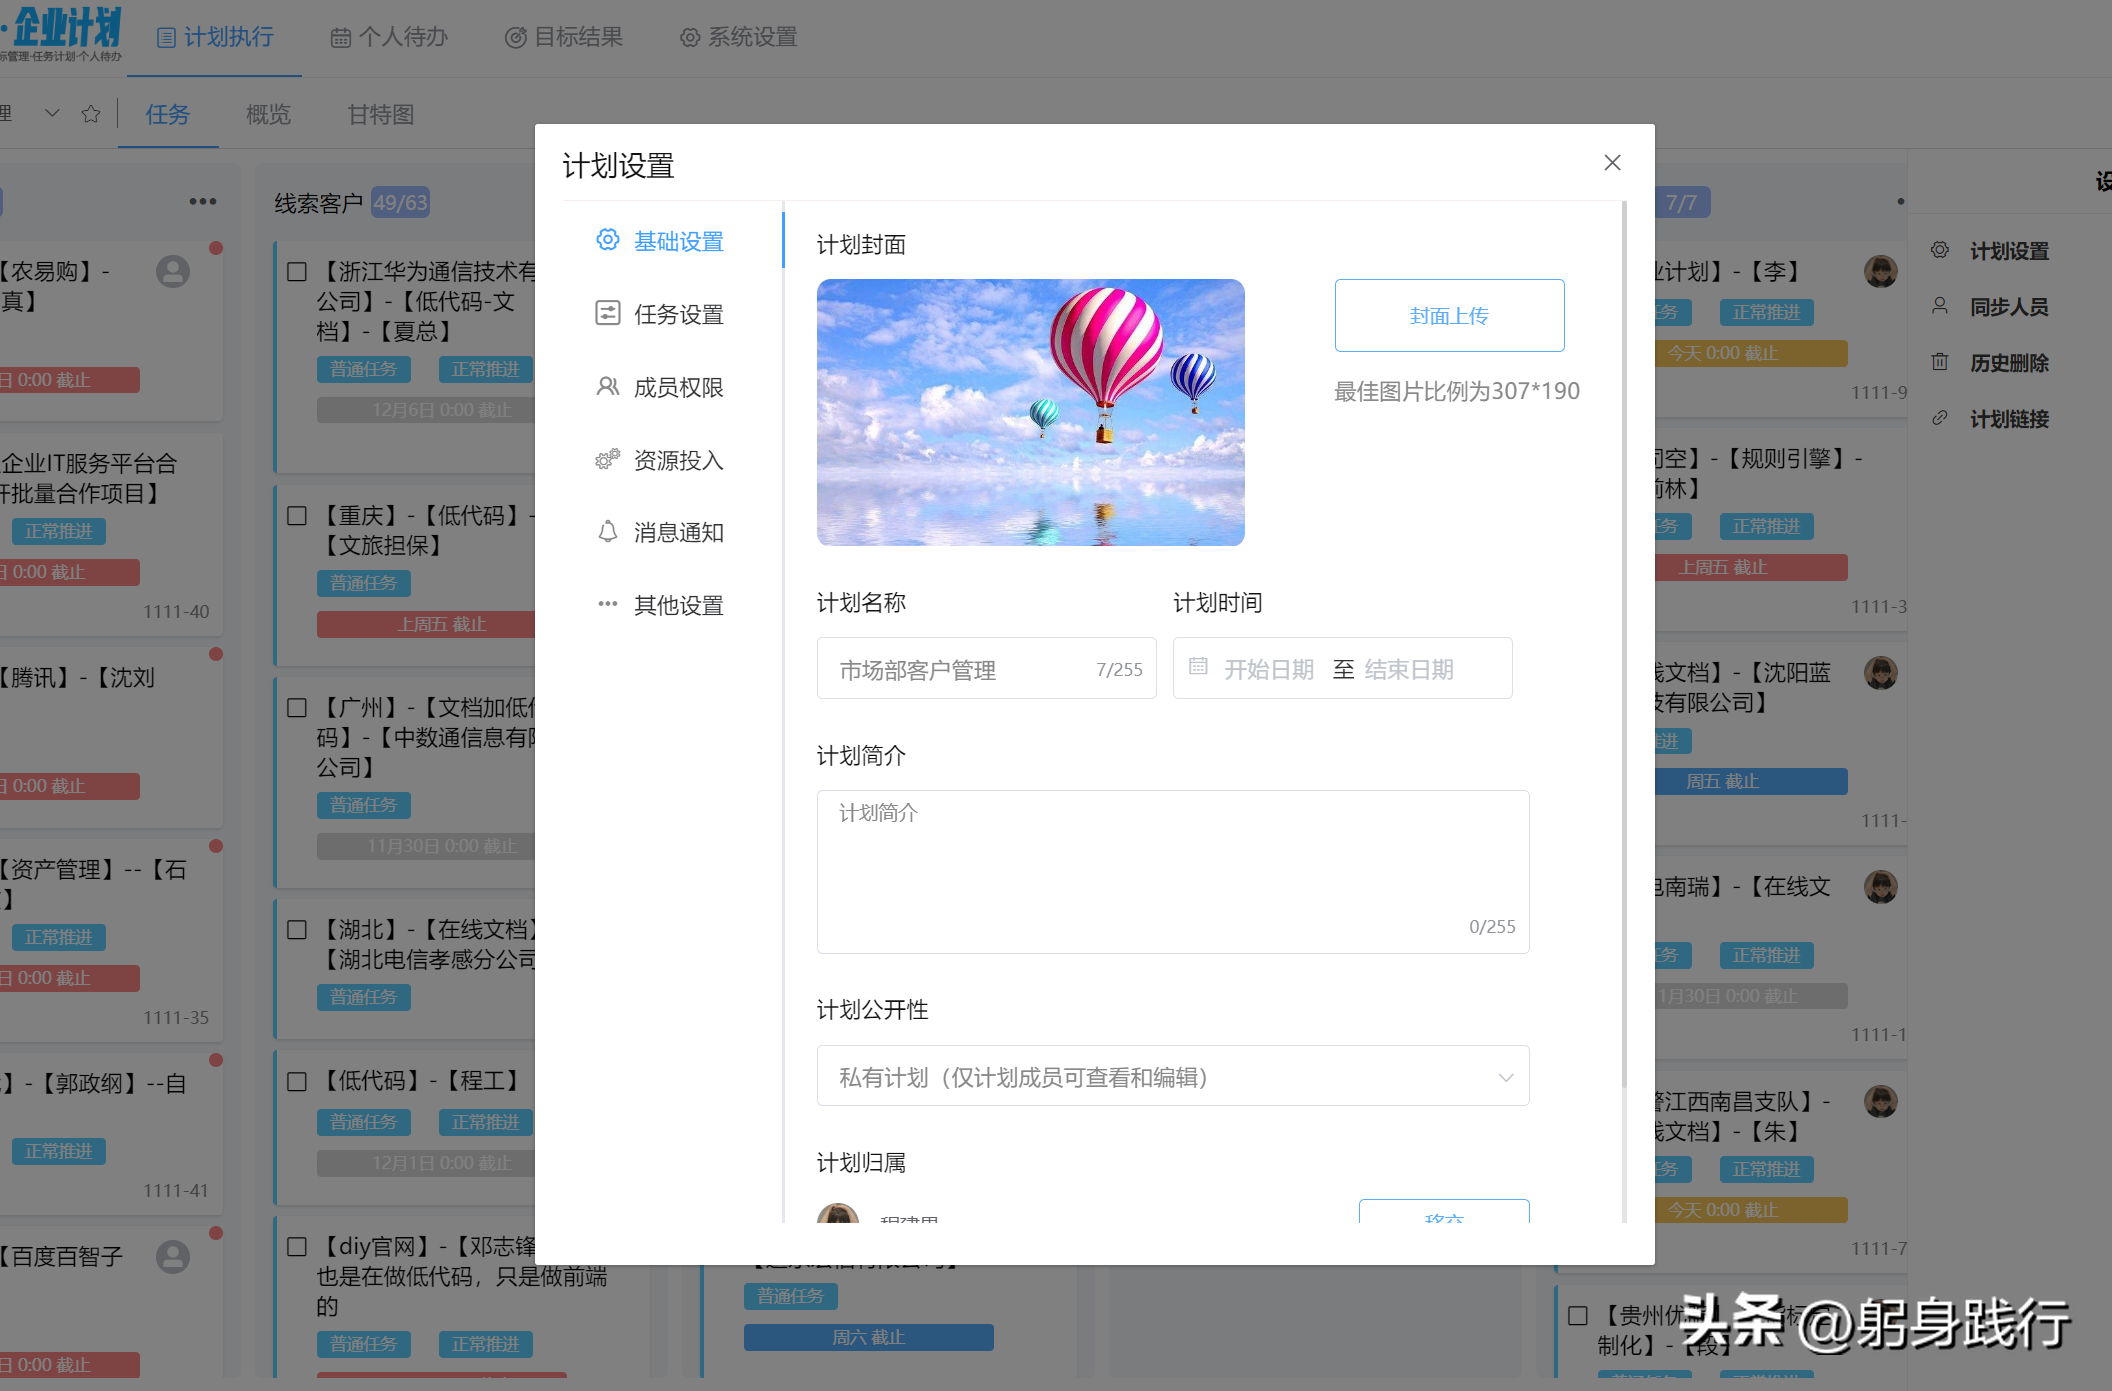The image size is (2112, 1391).
Task: Click the 计划名称 input field
Action: tap(960, 669)
